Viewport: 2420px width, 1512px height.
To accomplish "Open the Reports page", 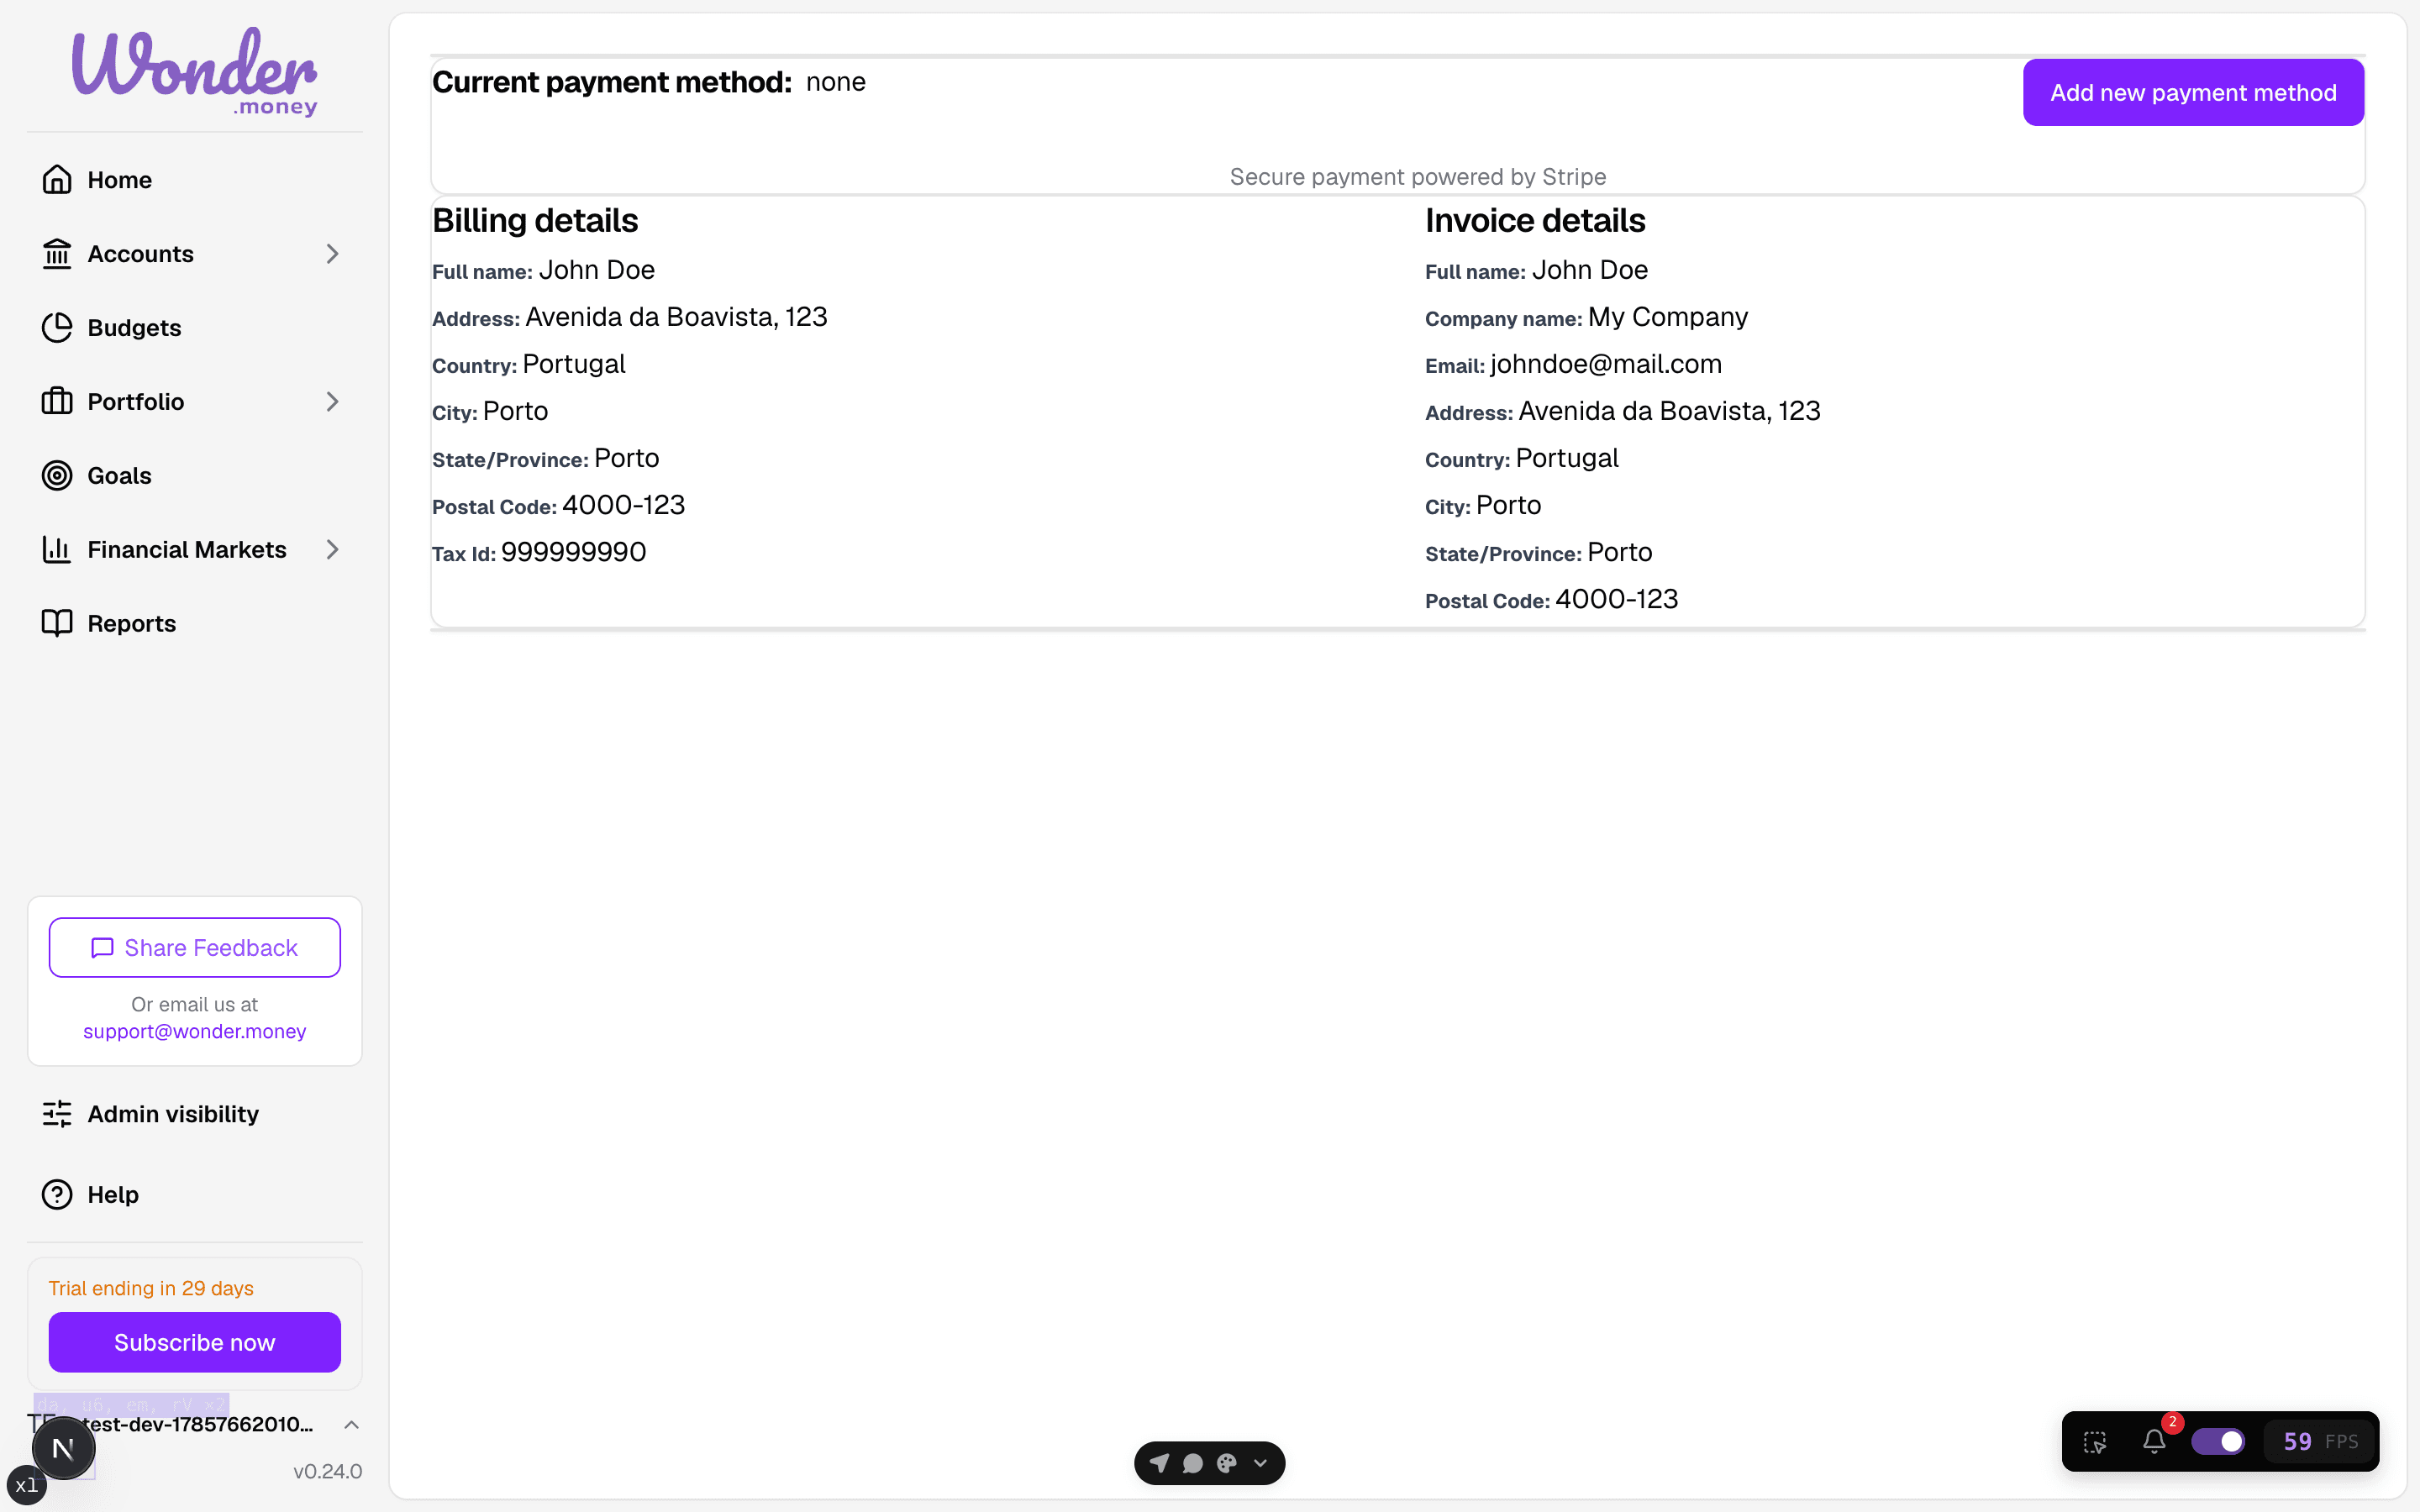I will click(x=194, y=623).
